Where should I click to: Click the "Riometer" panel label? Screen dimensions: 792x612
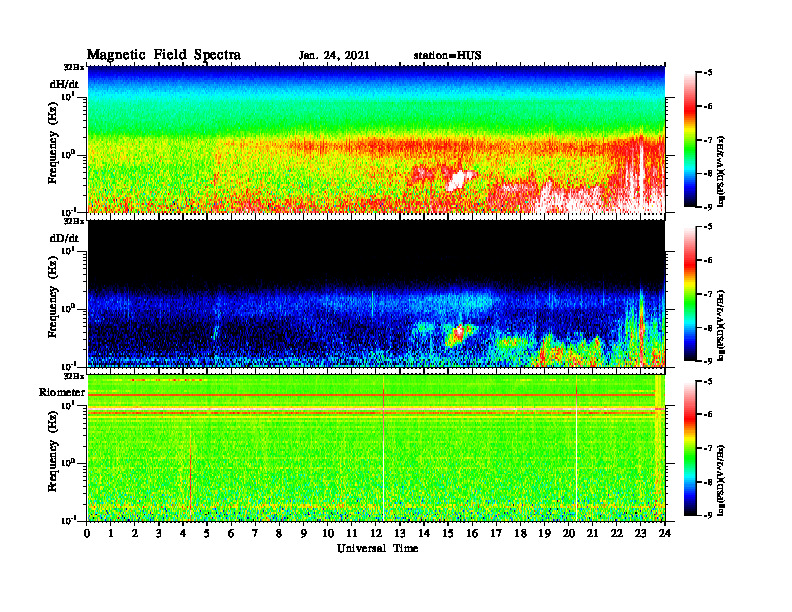coord(62,392)
